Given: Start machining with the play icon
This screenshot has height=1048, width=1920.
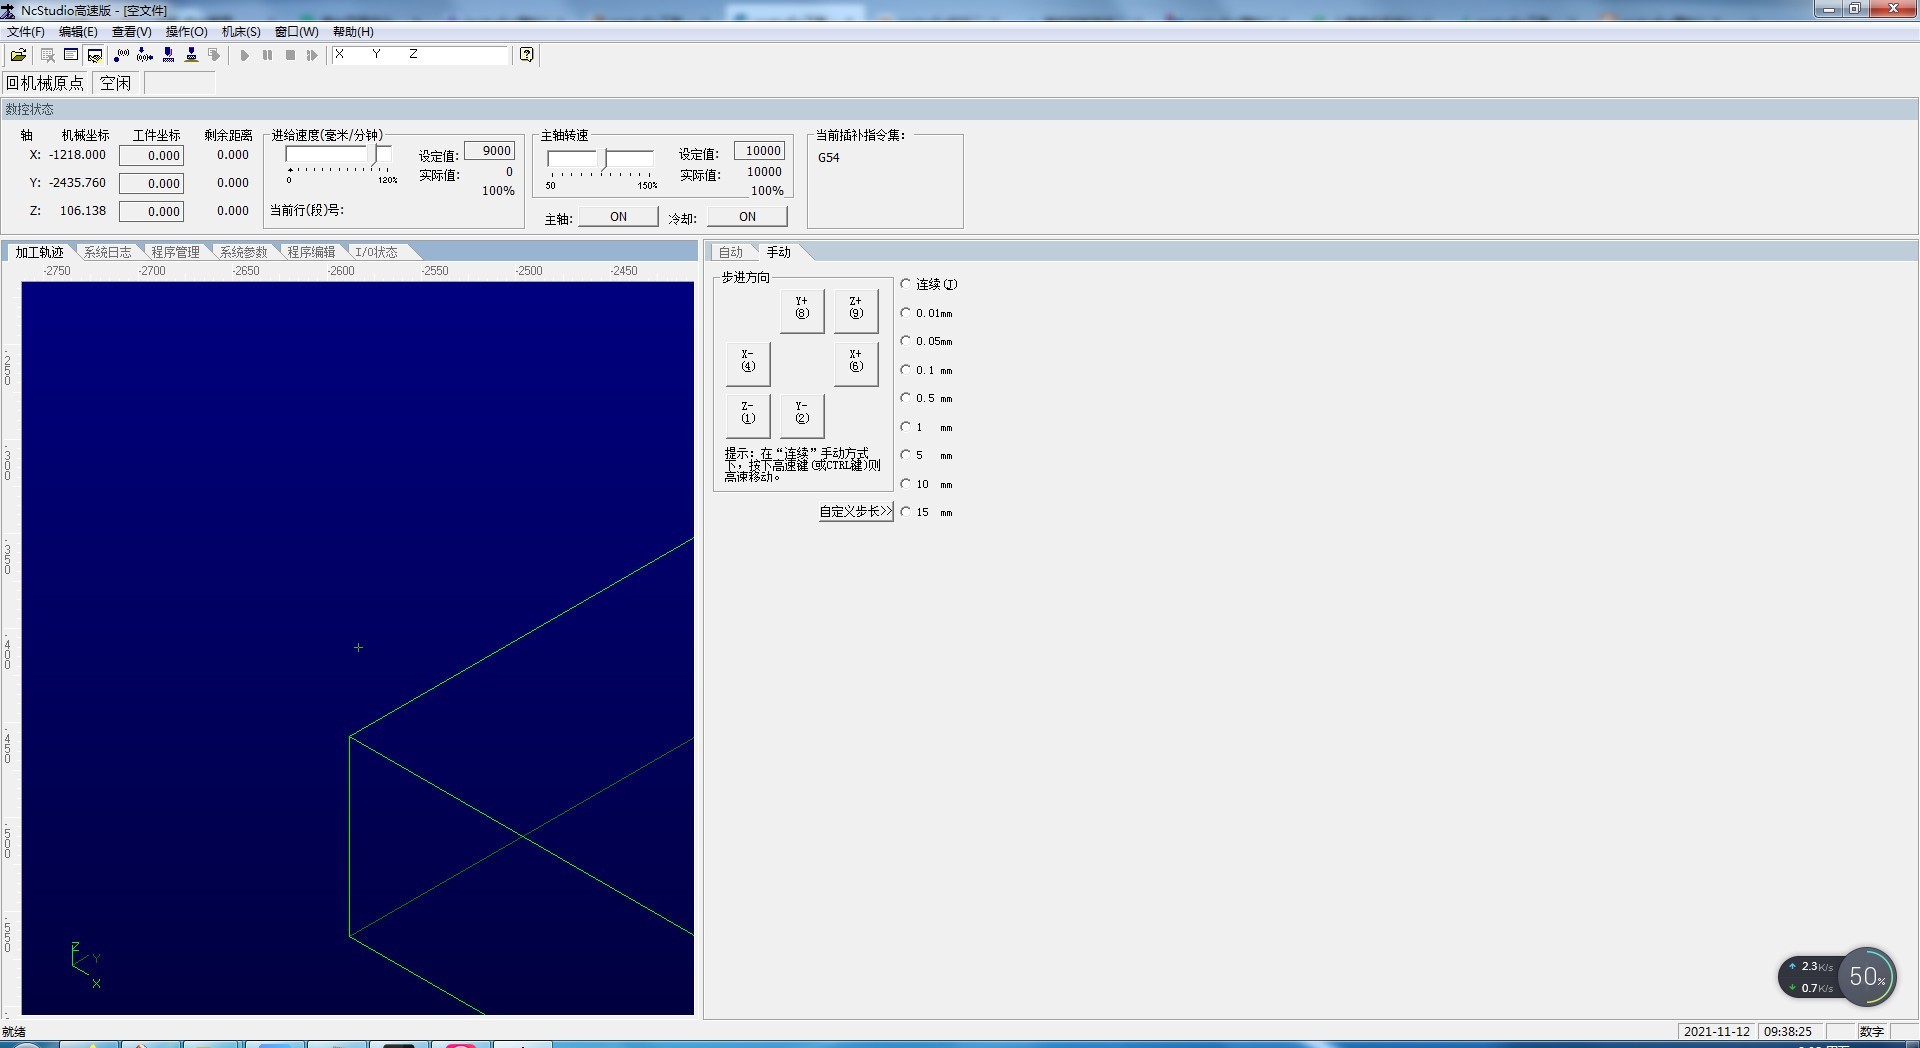Looking at the screenshot, I should (x=244, y=55).
